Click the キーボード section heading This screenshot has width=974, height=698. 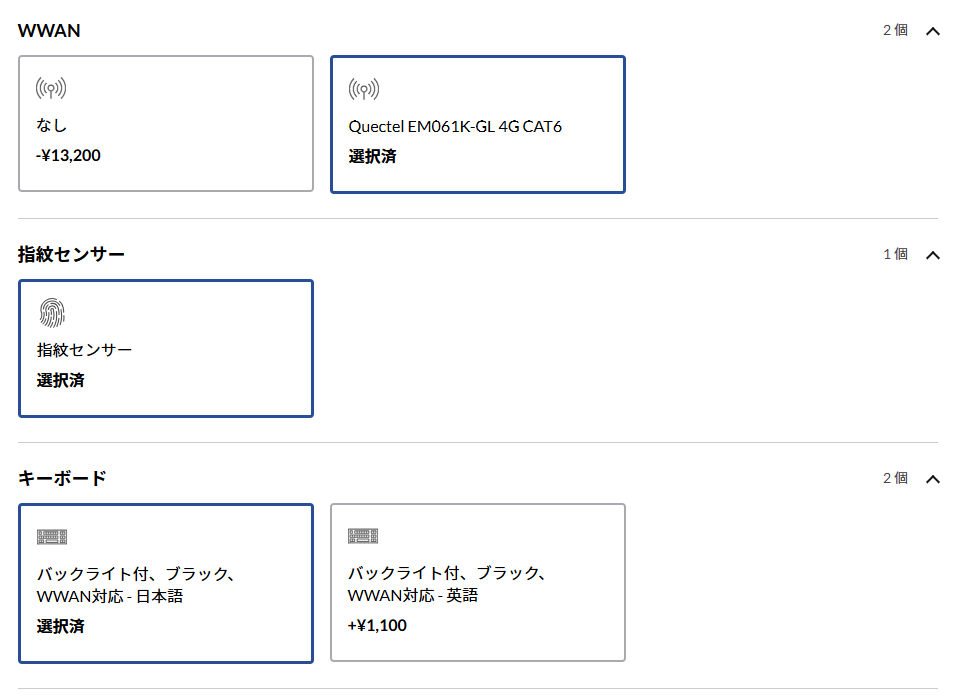[x=62, y=478]
